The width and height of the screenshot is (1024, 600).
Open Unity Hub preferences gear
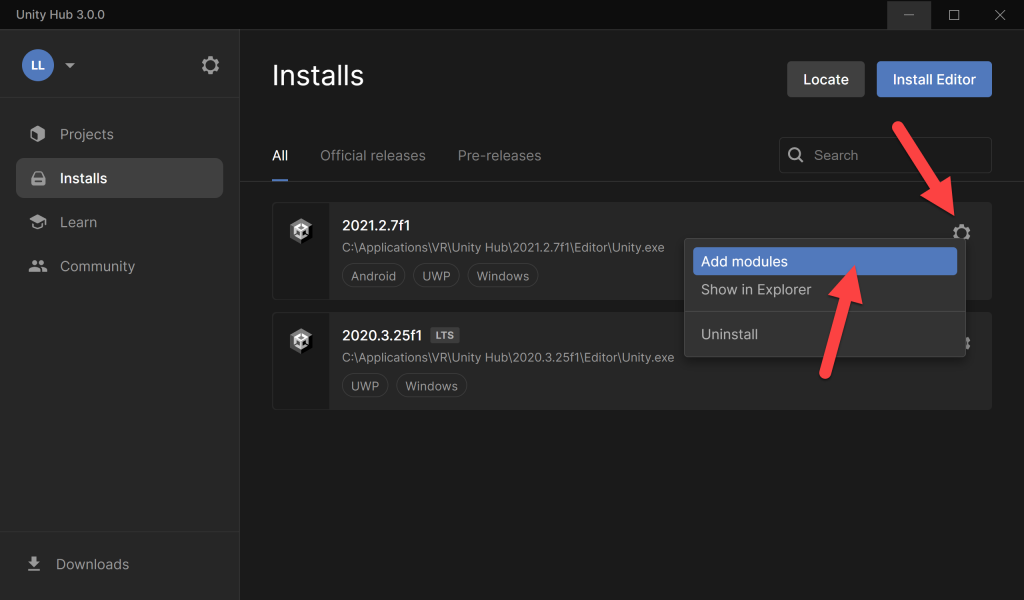(x=210, y=65)
